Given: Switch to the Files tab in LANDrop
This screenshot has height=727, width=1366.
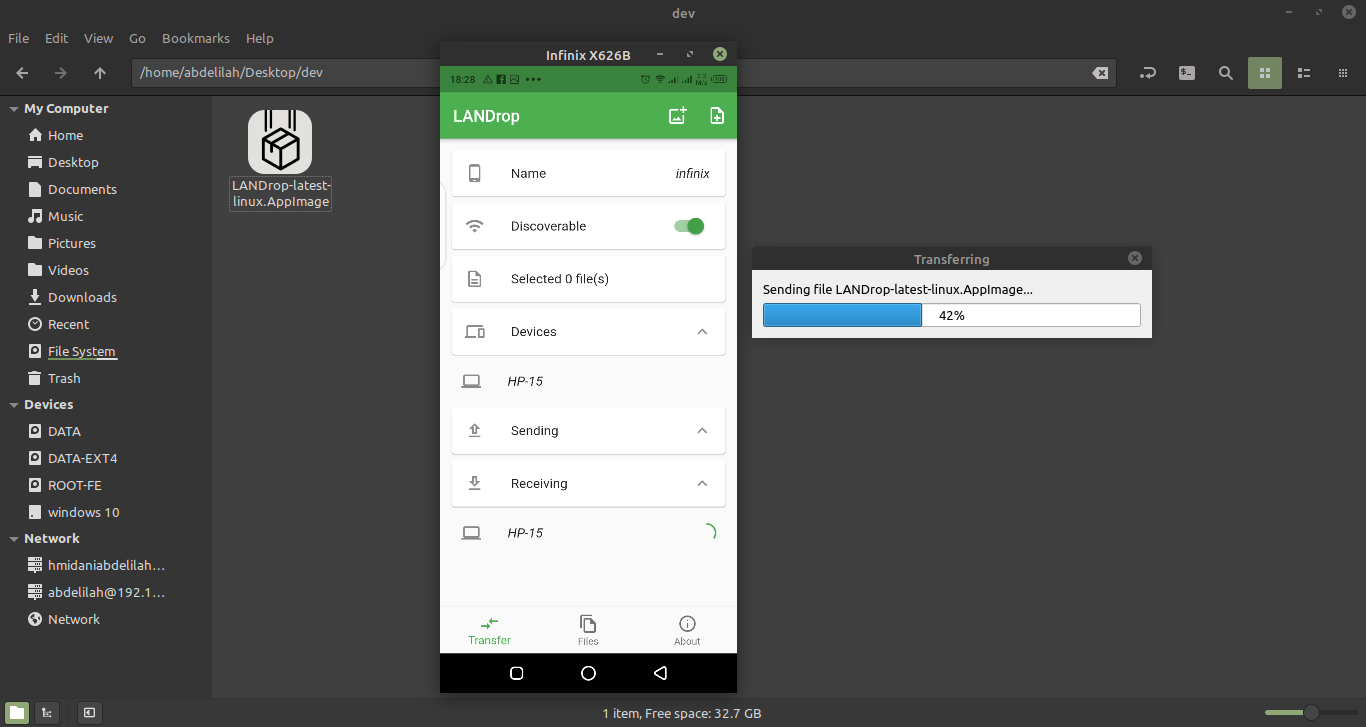Looking at the screenshot, I should pyautogui.click(x=588, y=630).
